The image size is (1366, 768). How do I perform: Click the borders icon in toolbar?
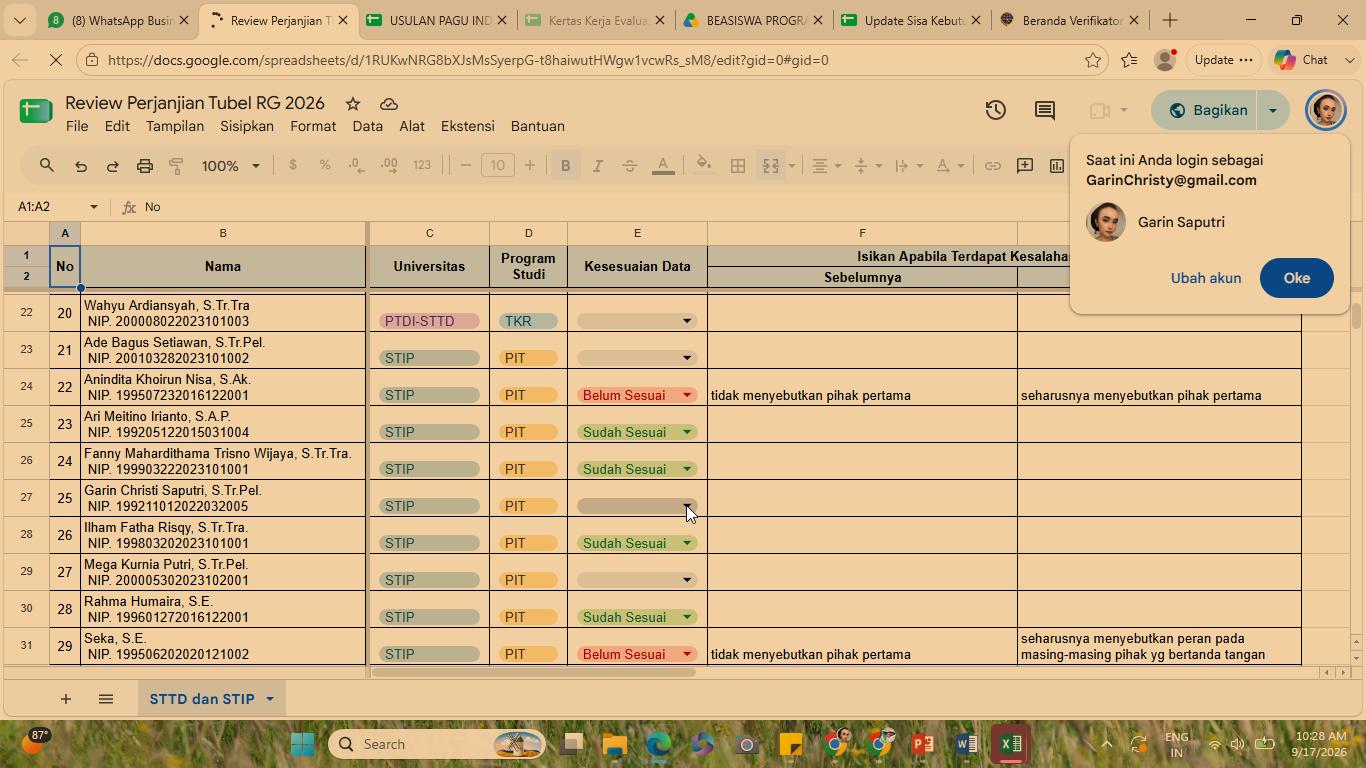tap(738, 166)
